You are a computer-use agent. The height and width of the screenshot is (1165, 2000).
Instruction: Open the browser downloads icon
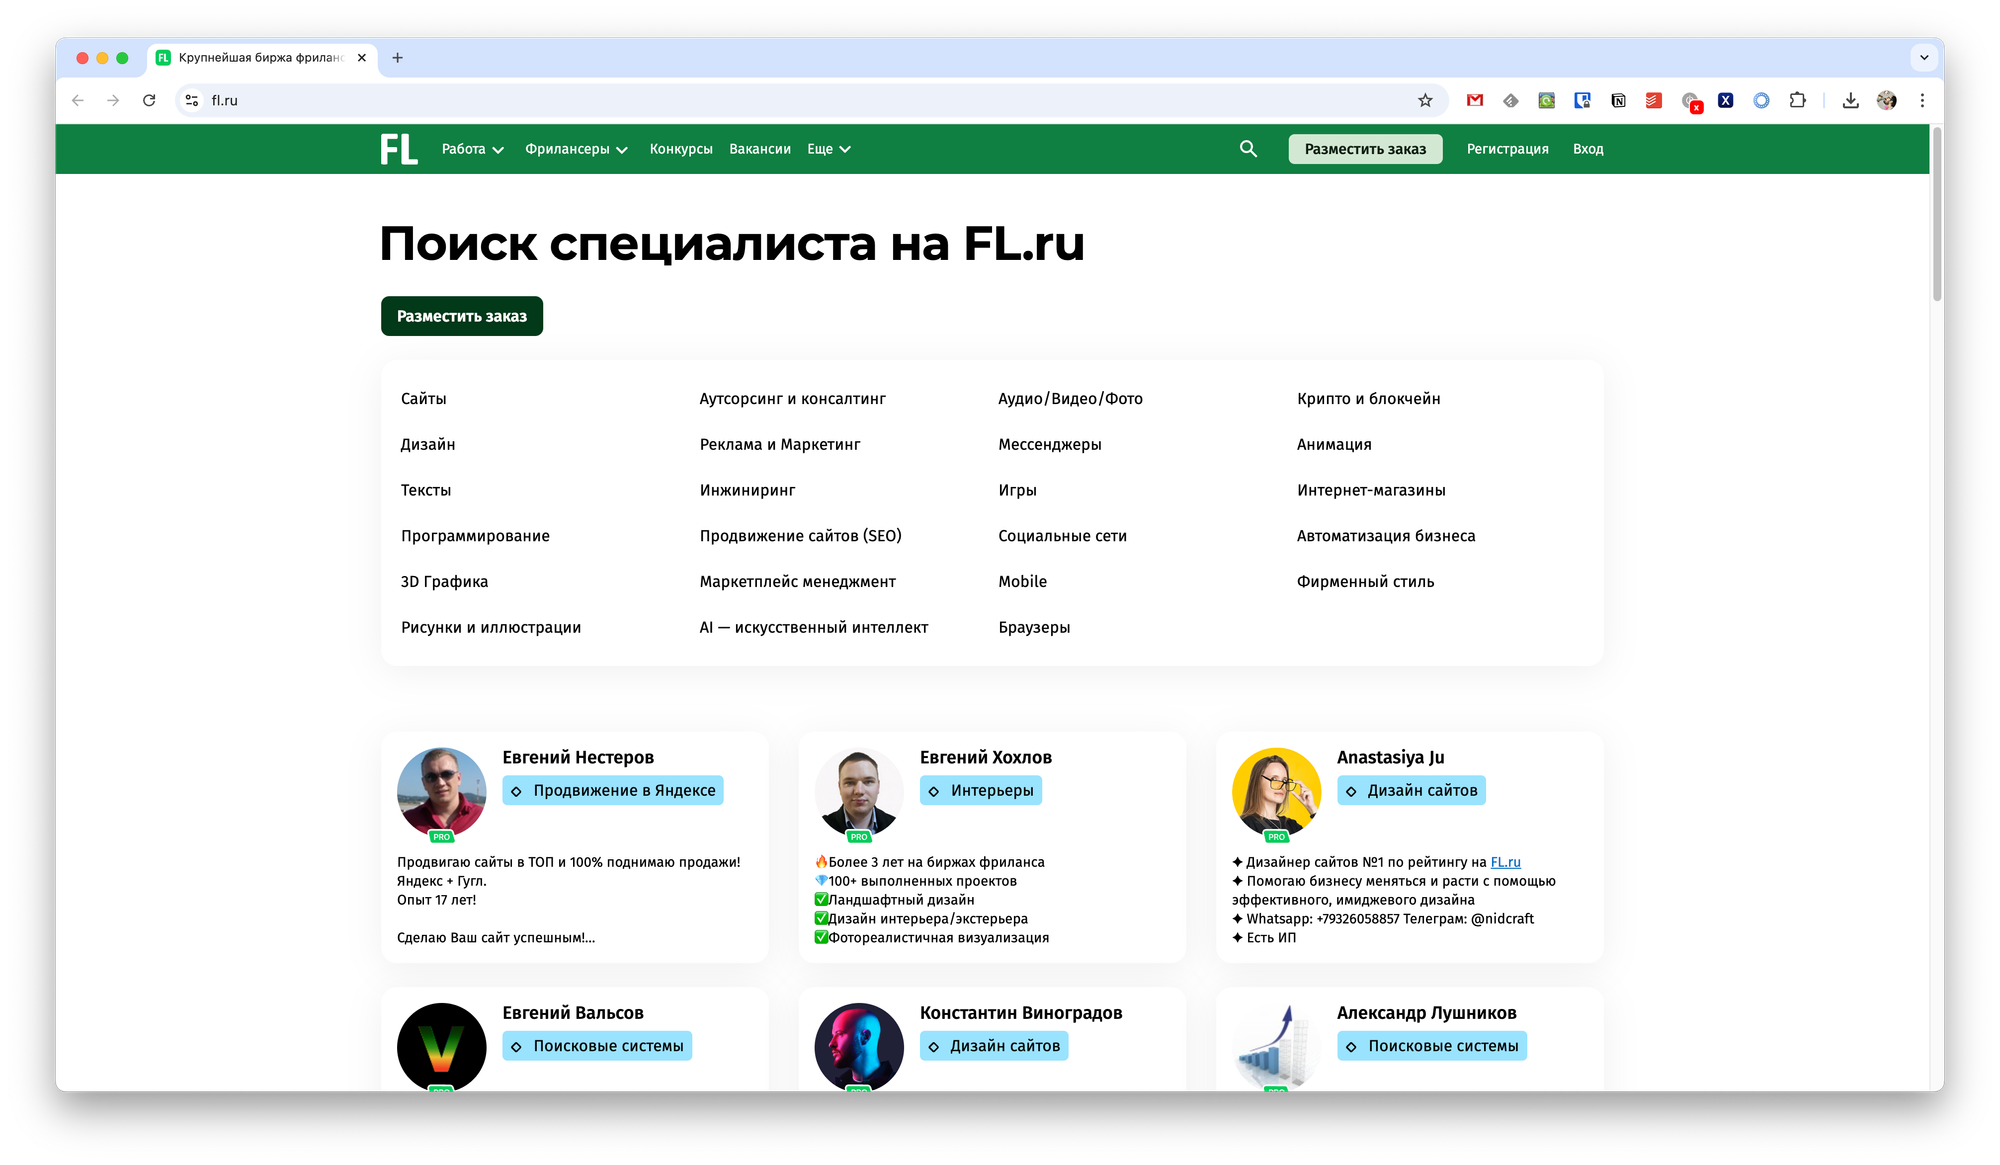tap(1850, 100)
